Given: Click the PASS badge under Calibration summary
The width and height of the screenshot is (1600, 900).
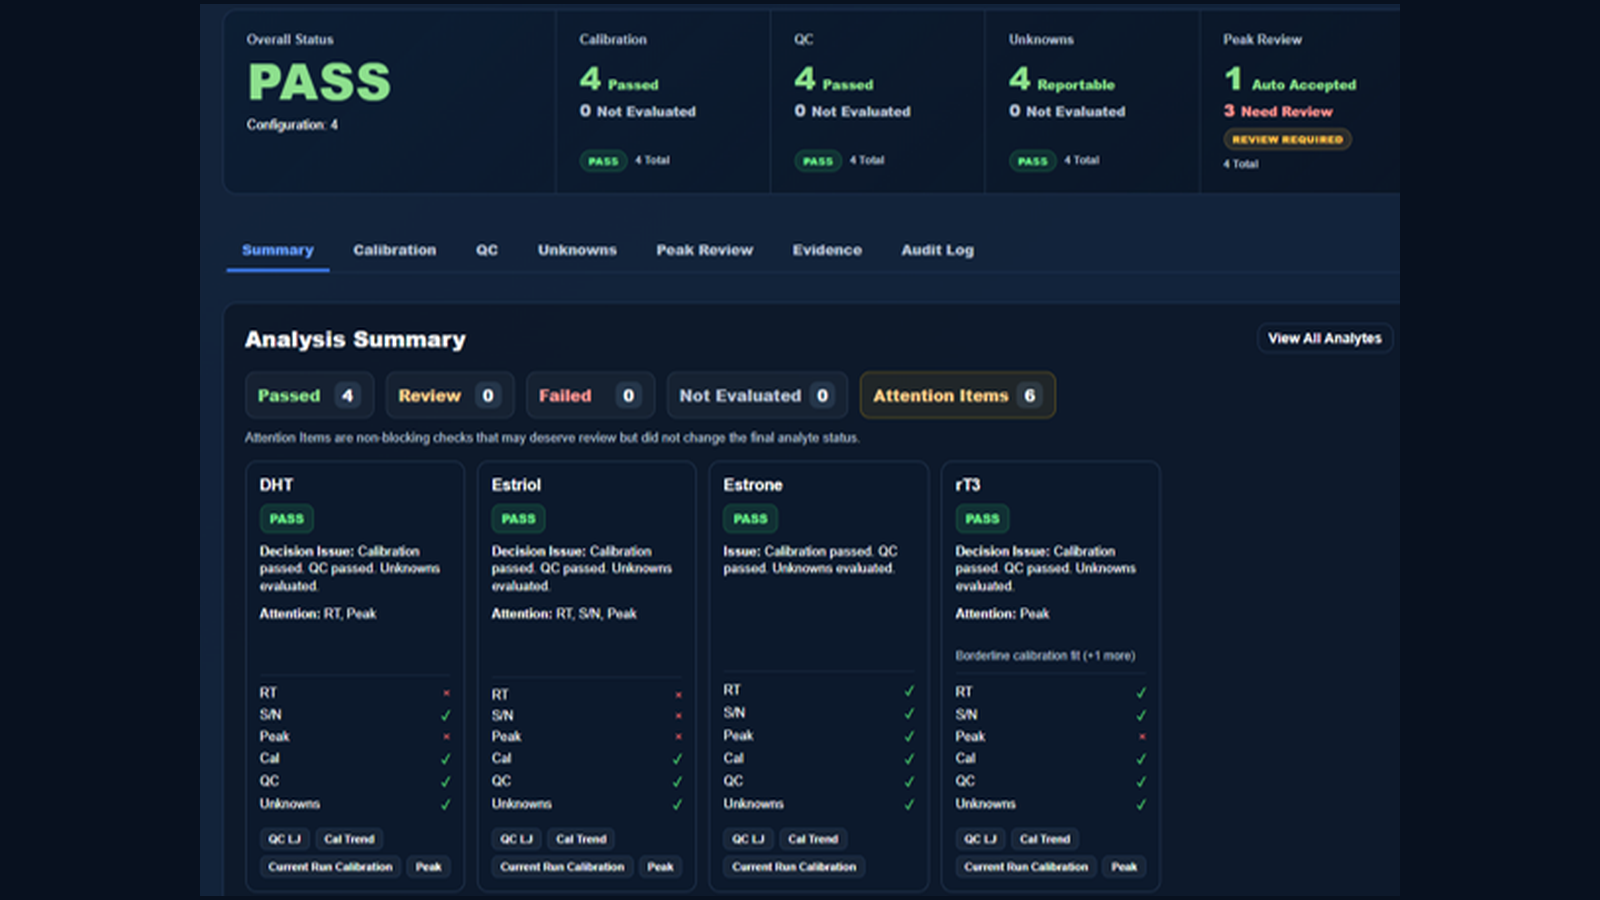Looking at the screenshot, I should tap(603, 161).
